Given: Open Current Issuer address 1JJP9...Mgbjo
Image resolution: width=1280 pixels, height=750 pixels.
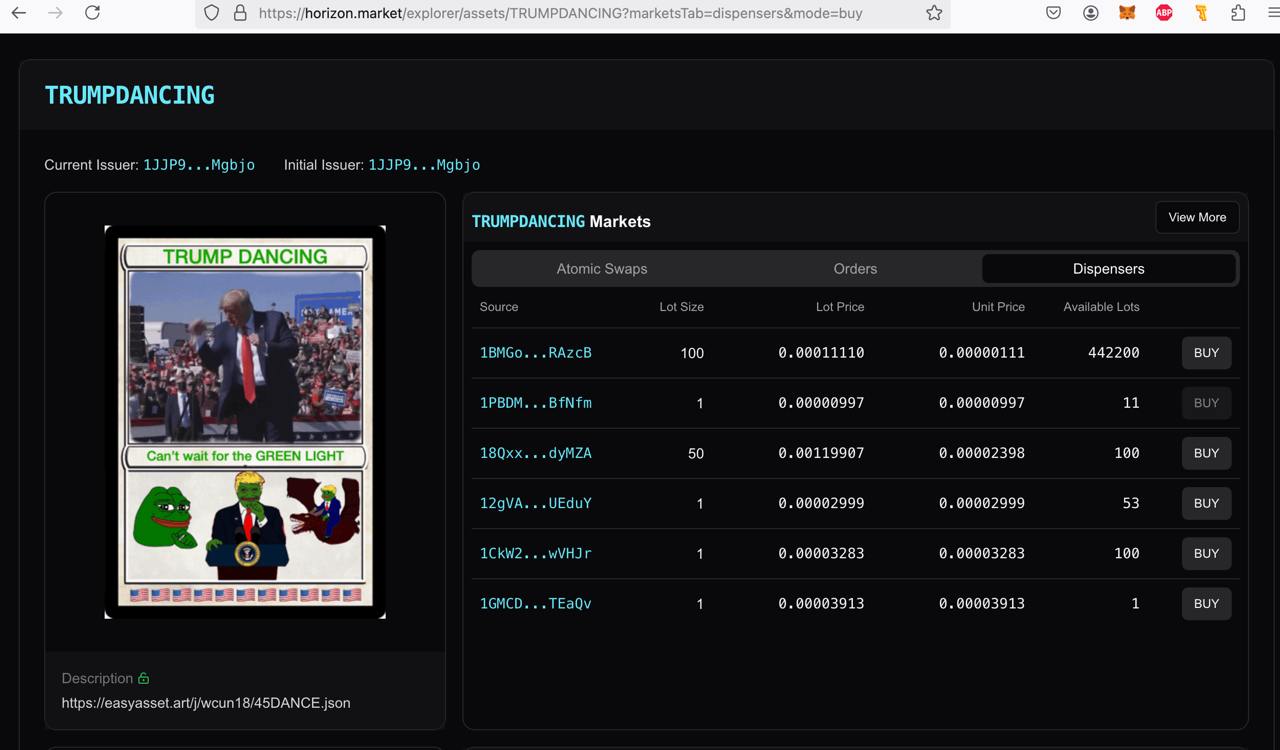Looking at the screenshot, I should point(199,165).
